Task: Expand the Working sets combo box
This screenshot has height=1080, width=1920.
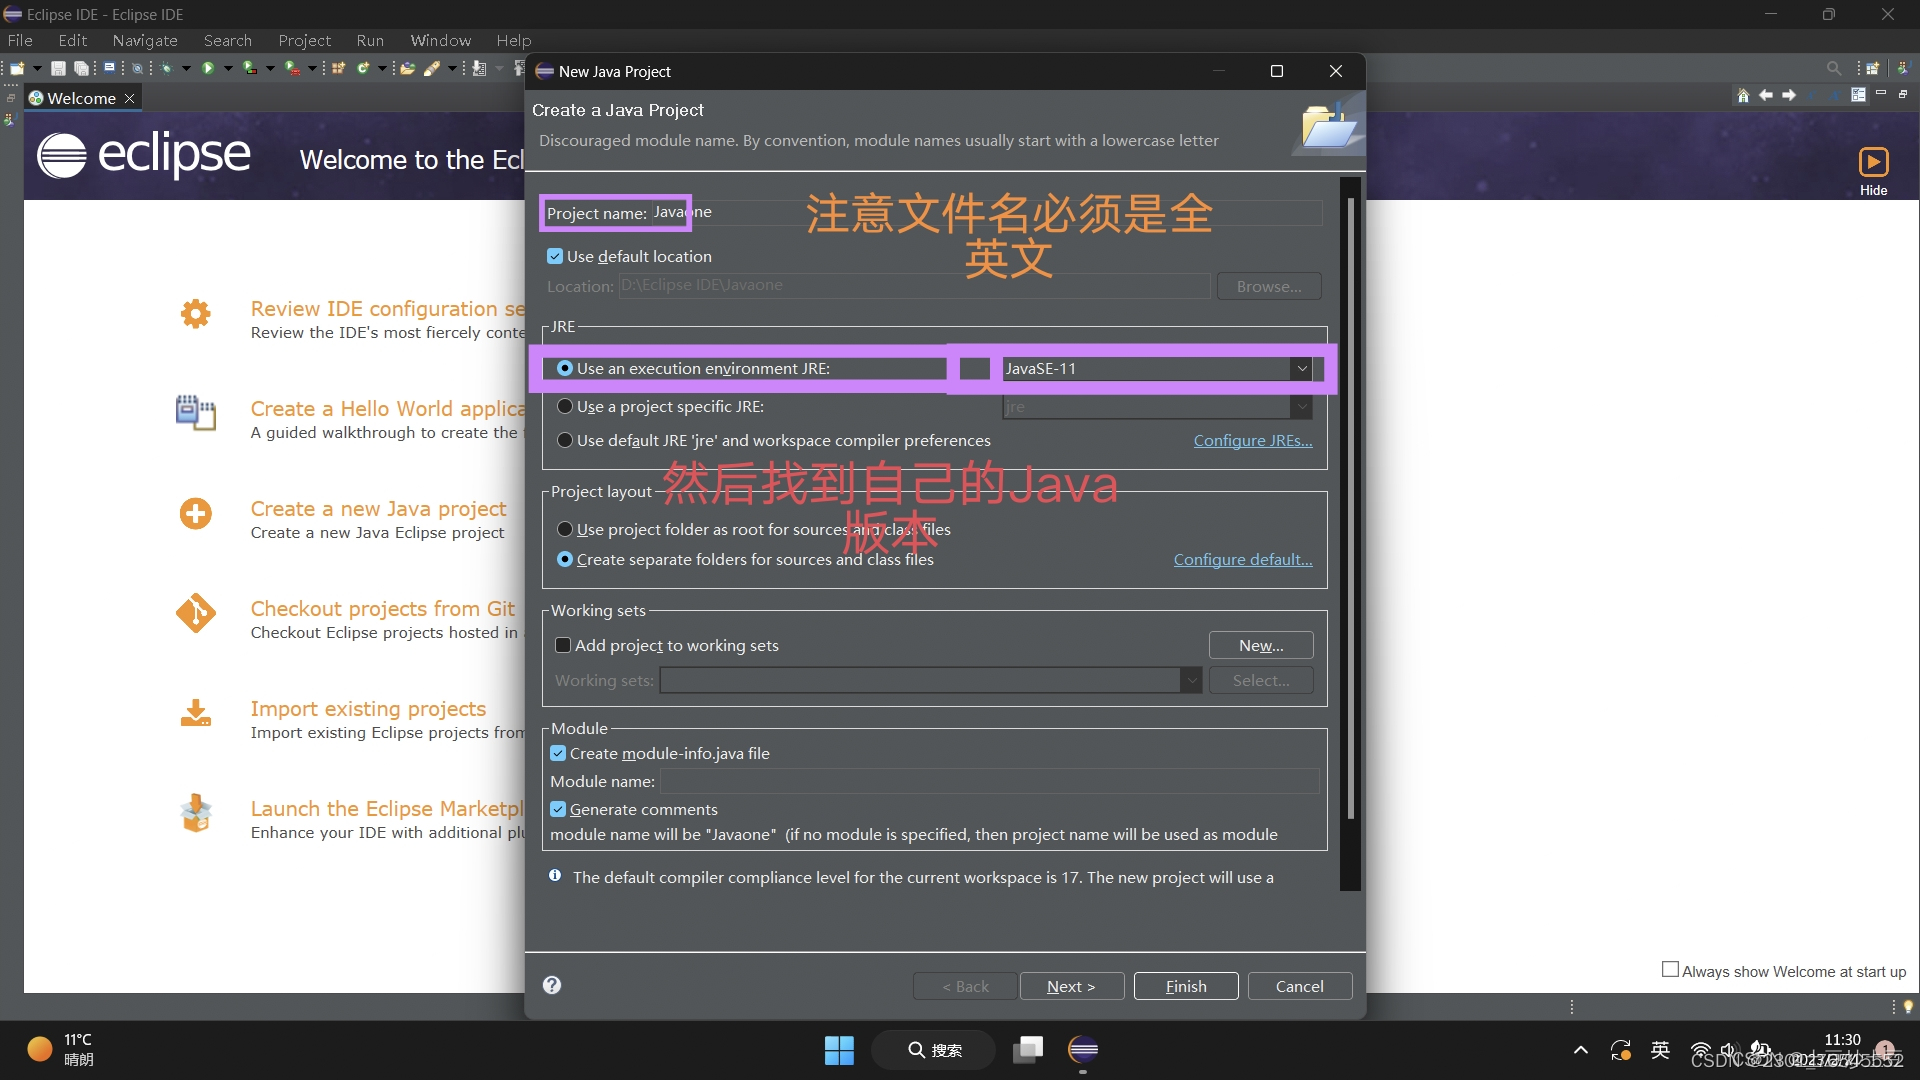Action: pyautogui.click(x=1190, y=680)
